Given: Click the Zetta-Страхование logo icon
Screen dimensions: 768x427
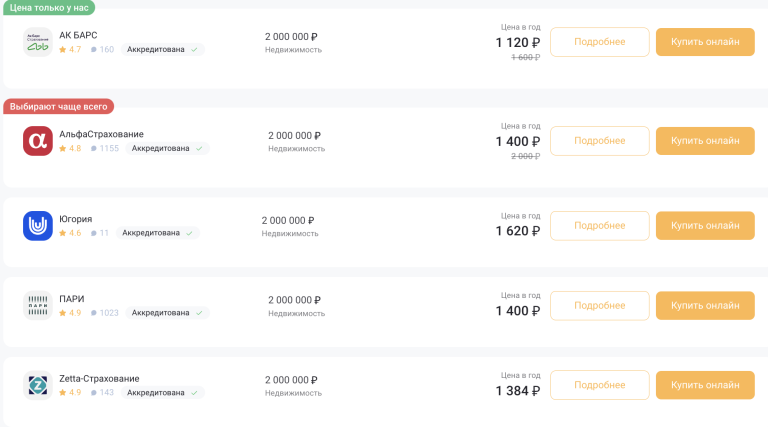Looking at the screenshot, I should click(x=38, y=385).
